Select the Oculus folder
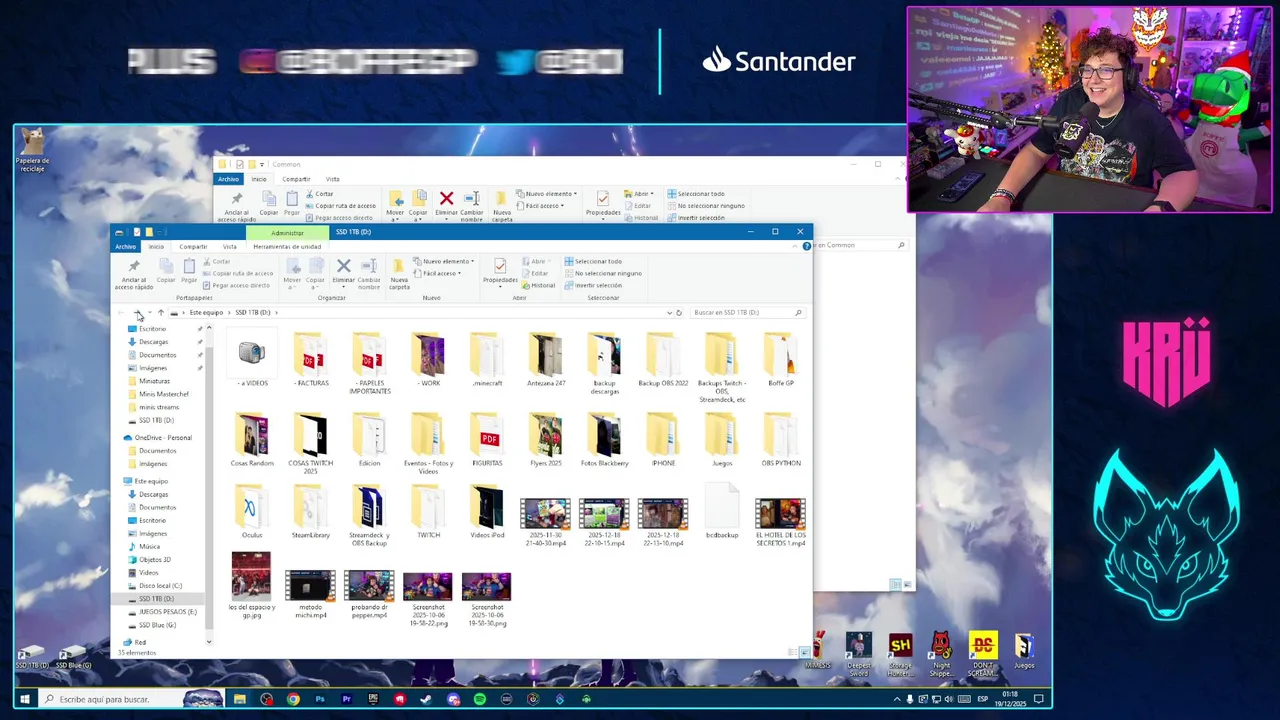The width and height of the screenshot is (1280, 720). [x=252, y=512]
